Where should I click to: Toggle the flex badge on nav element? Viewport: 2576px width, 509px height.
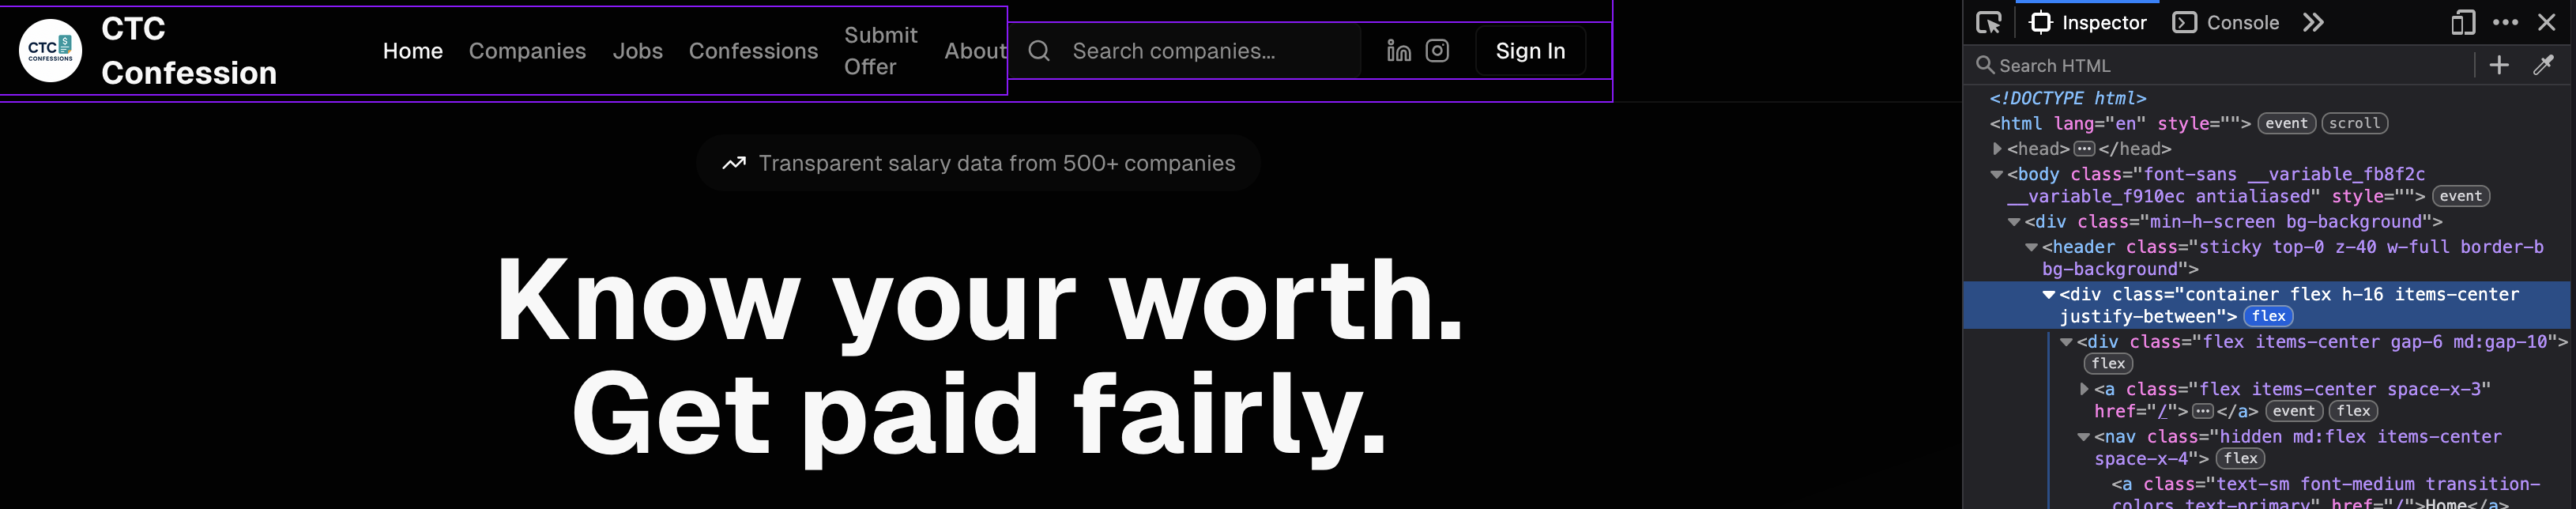point(2240,459)
